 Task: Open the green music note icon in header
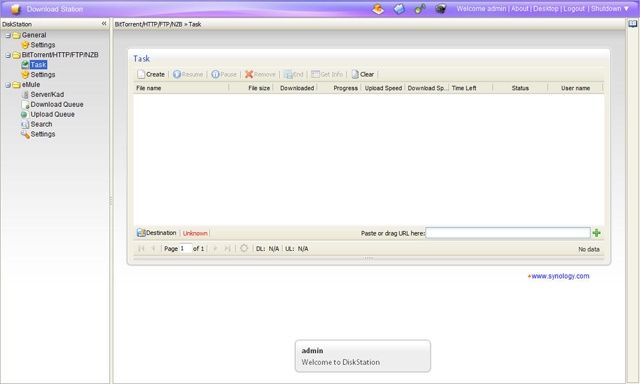(420, 9)
